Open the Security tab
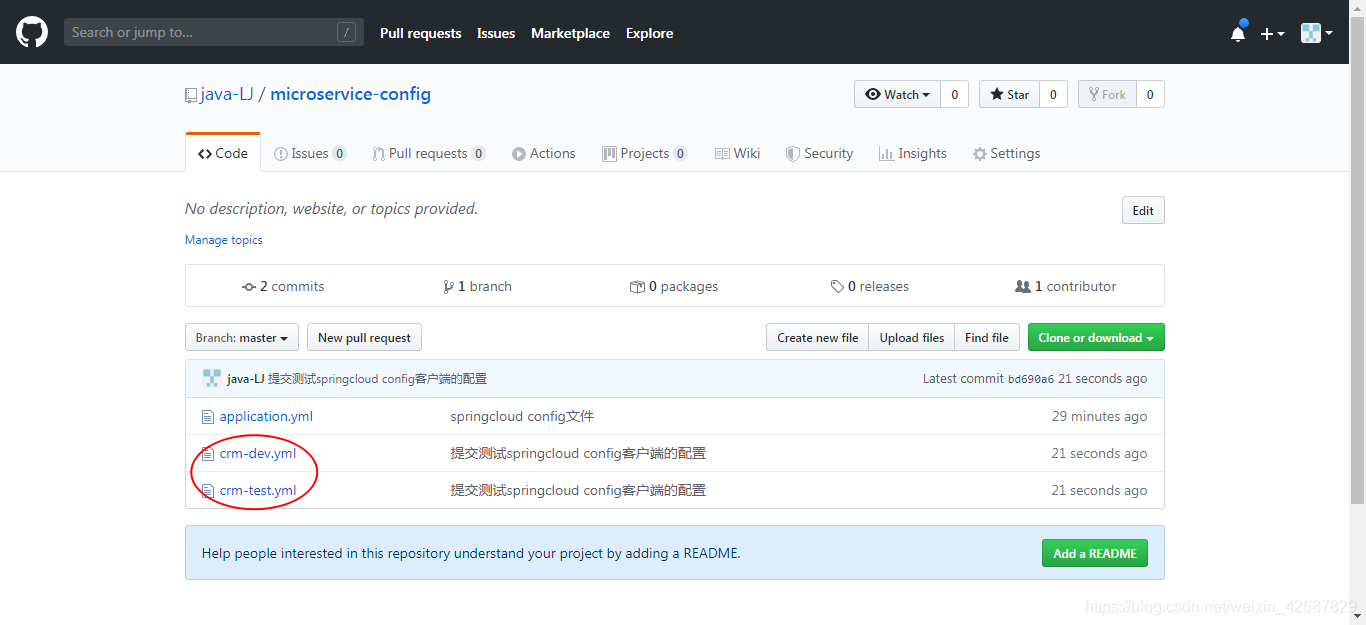 point(819,153)
